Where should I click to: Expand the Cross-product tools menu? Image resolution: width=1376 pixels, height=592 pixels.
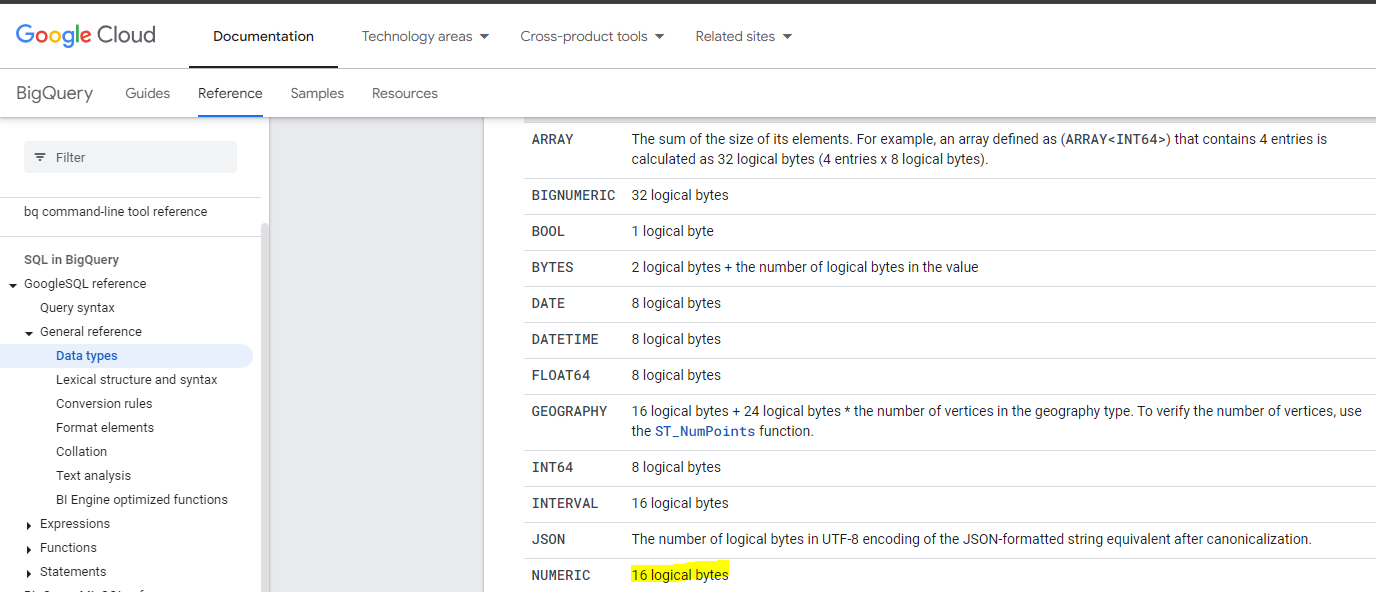click(x=592, y=36)
